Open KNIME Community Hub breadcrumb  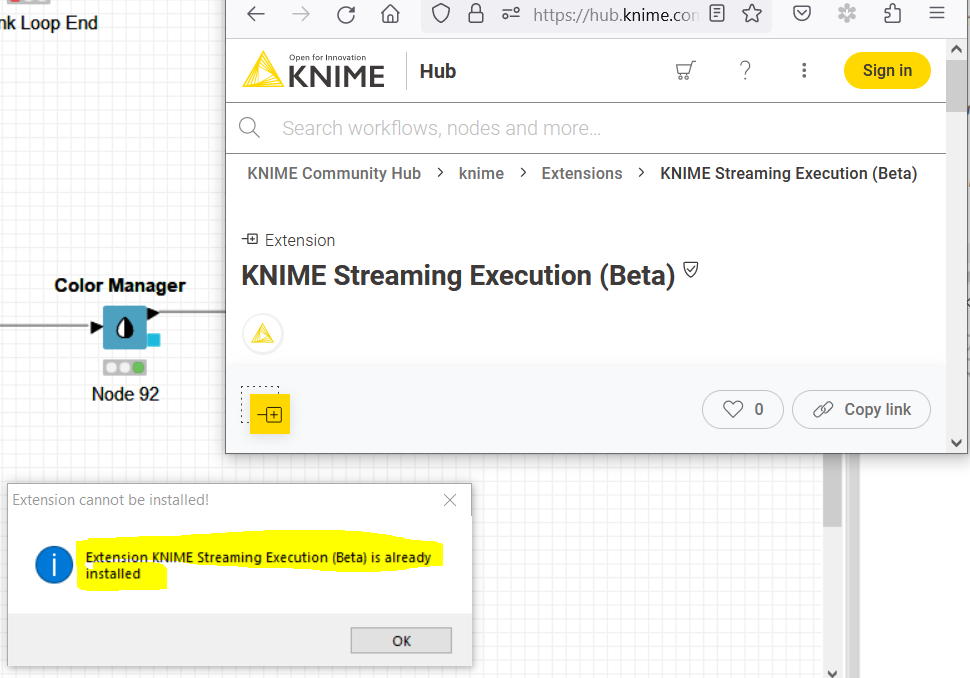click(x=334, y=173)
